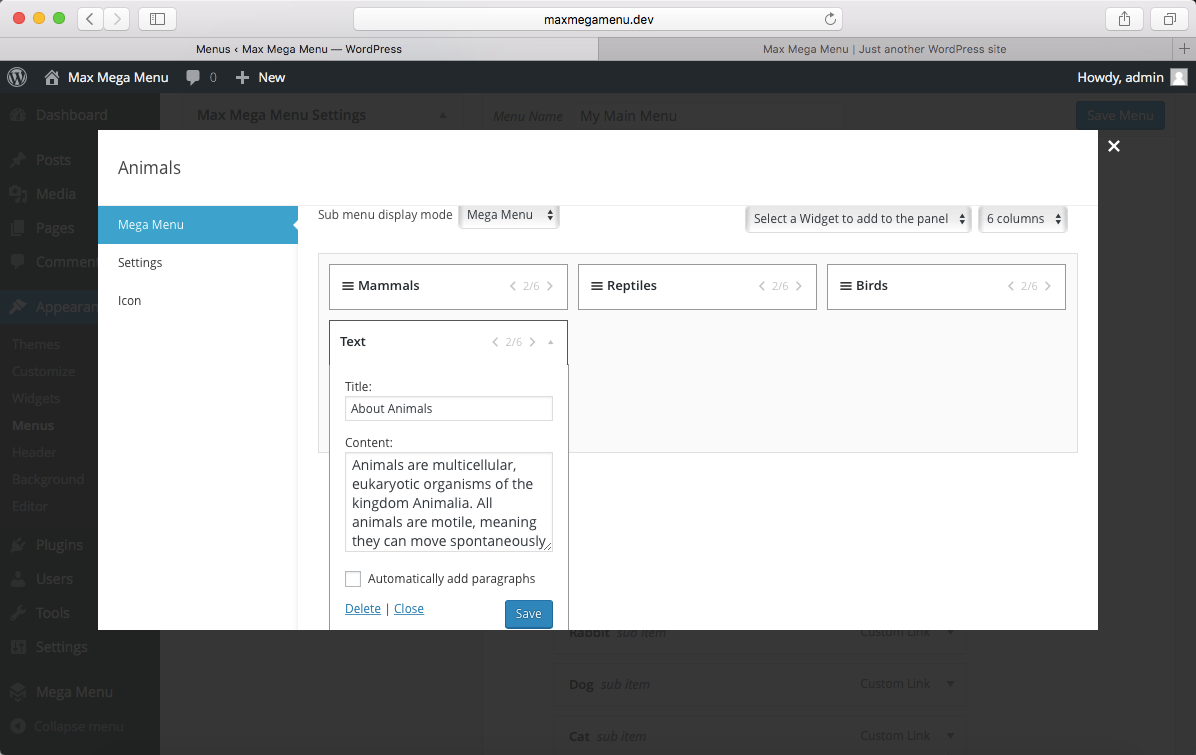
Task: Switch to the Just another WordPress site tab
Action: tap(885, 49)
